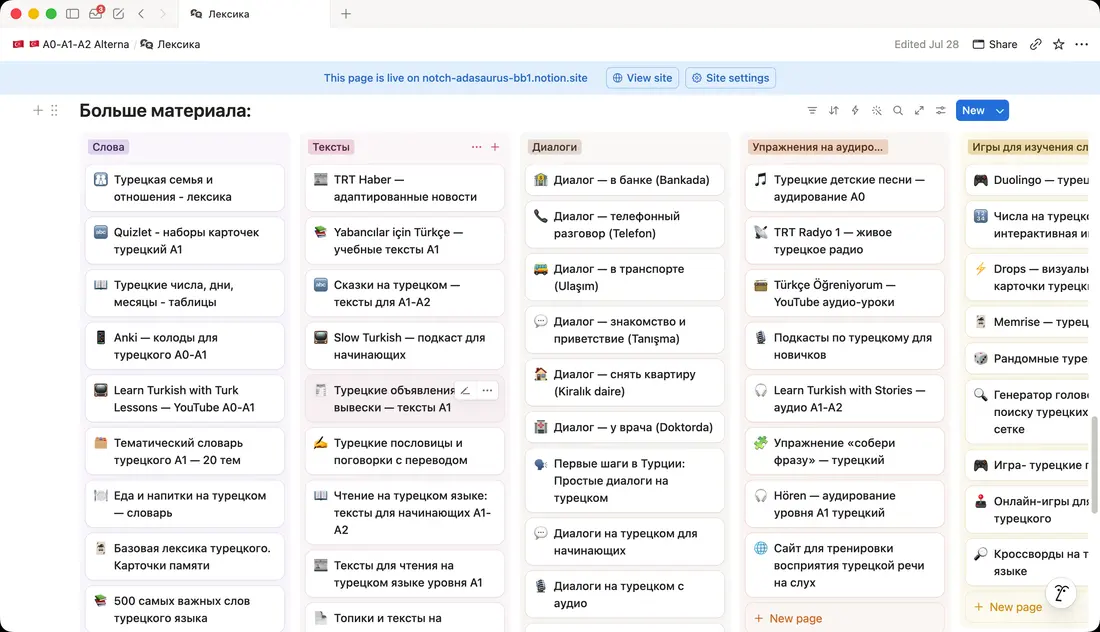The width and height of the screenshot is (1100, 632).
Task: Click Share button
Action: tap(995, 44)
